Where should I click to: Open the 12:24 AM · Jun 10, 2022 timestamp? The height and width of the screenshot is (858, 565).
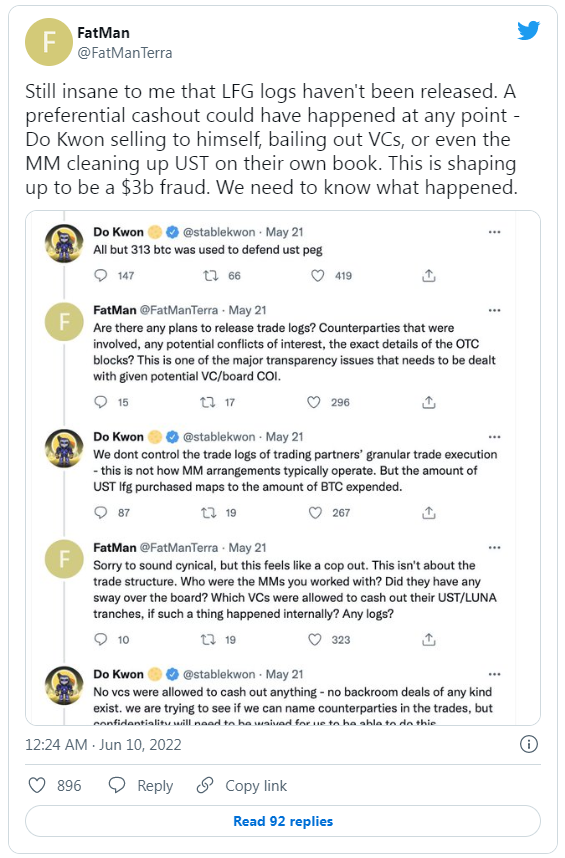[103, 745]
